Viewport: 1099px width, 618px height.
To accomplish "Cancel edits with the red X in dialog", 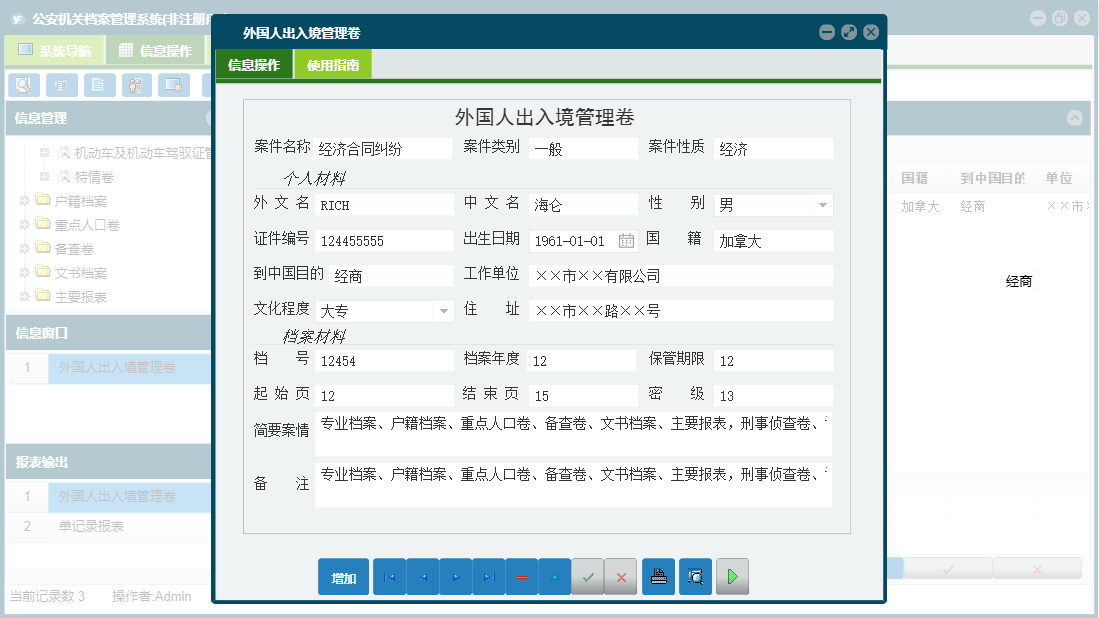I will click(x=621, y=577).
